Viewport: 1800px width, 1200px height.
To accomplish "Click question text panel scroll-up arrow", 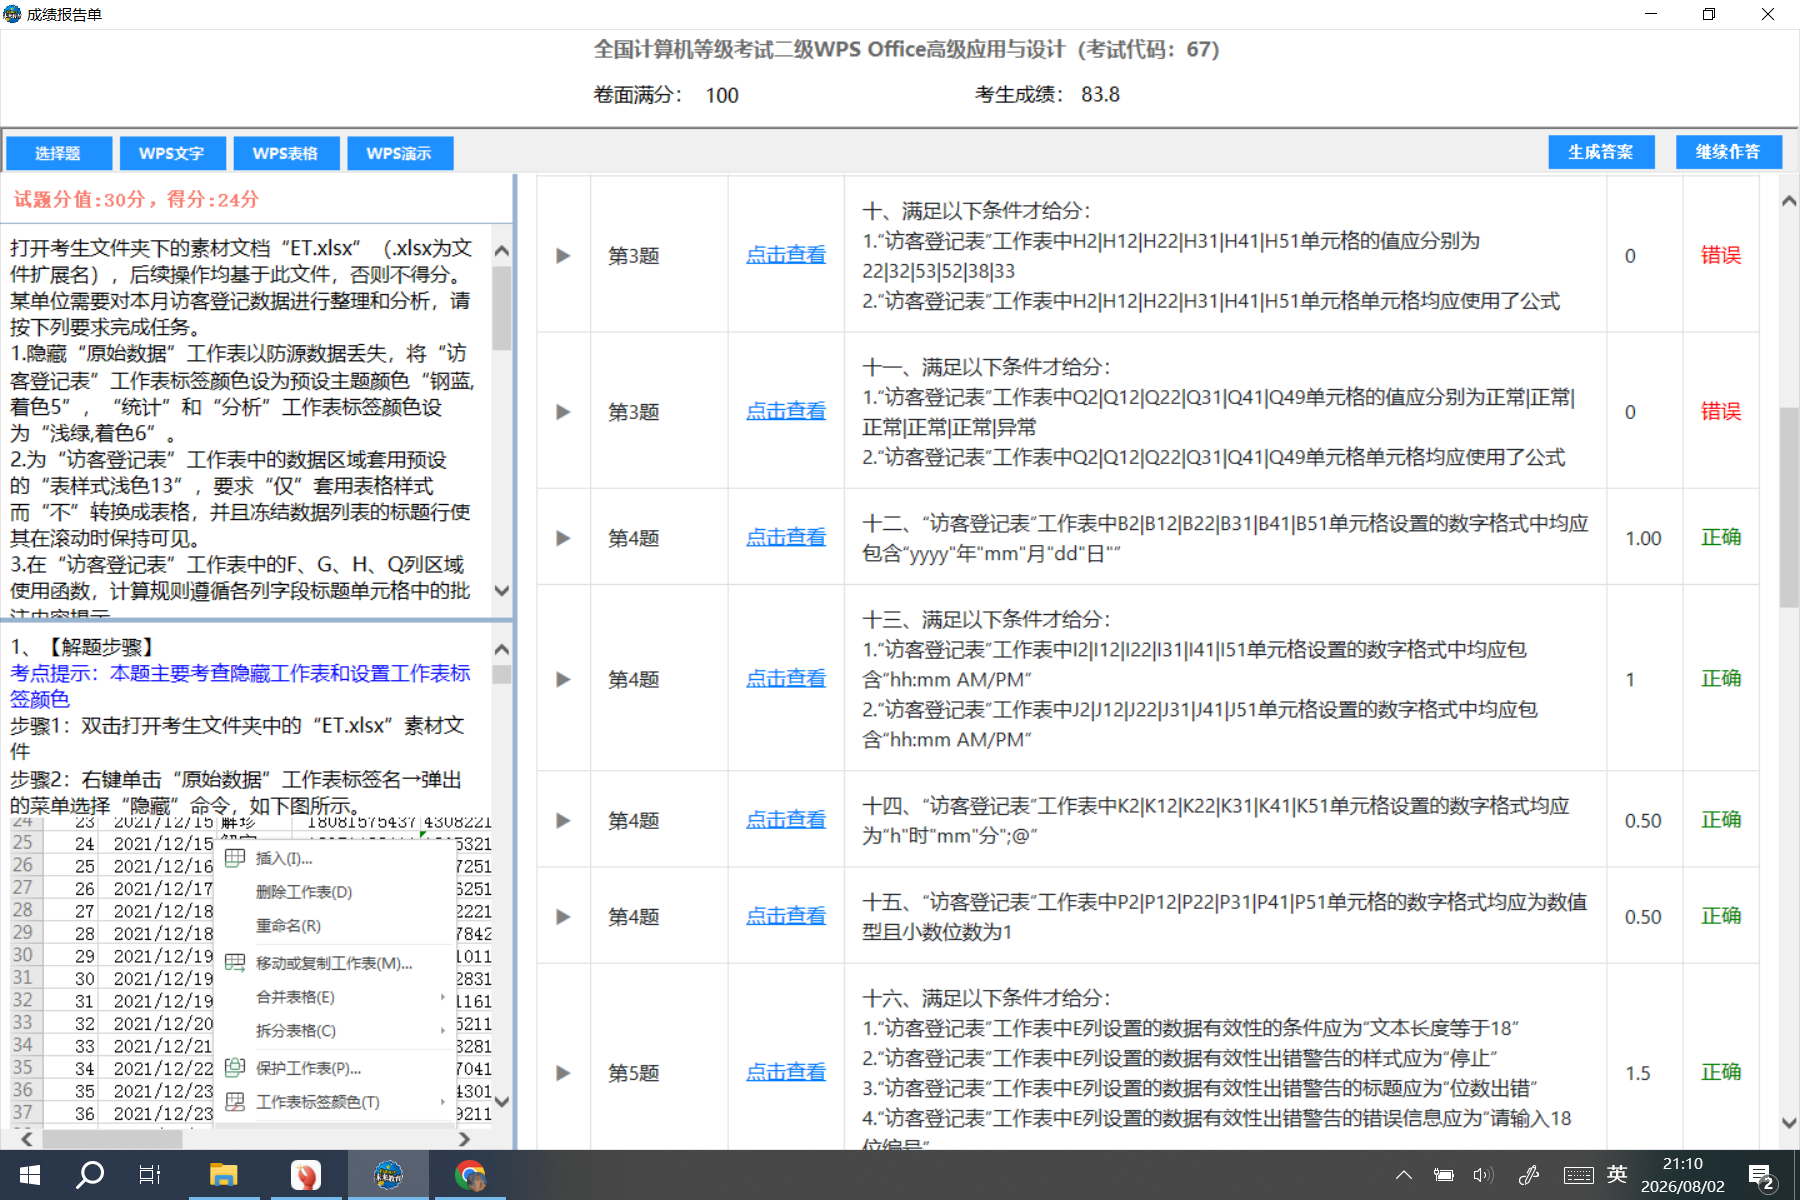I will point(502,251).
